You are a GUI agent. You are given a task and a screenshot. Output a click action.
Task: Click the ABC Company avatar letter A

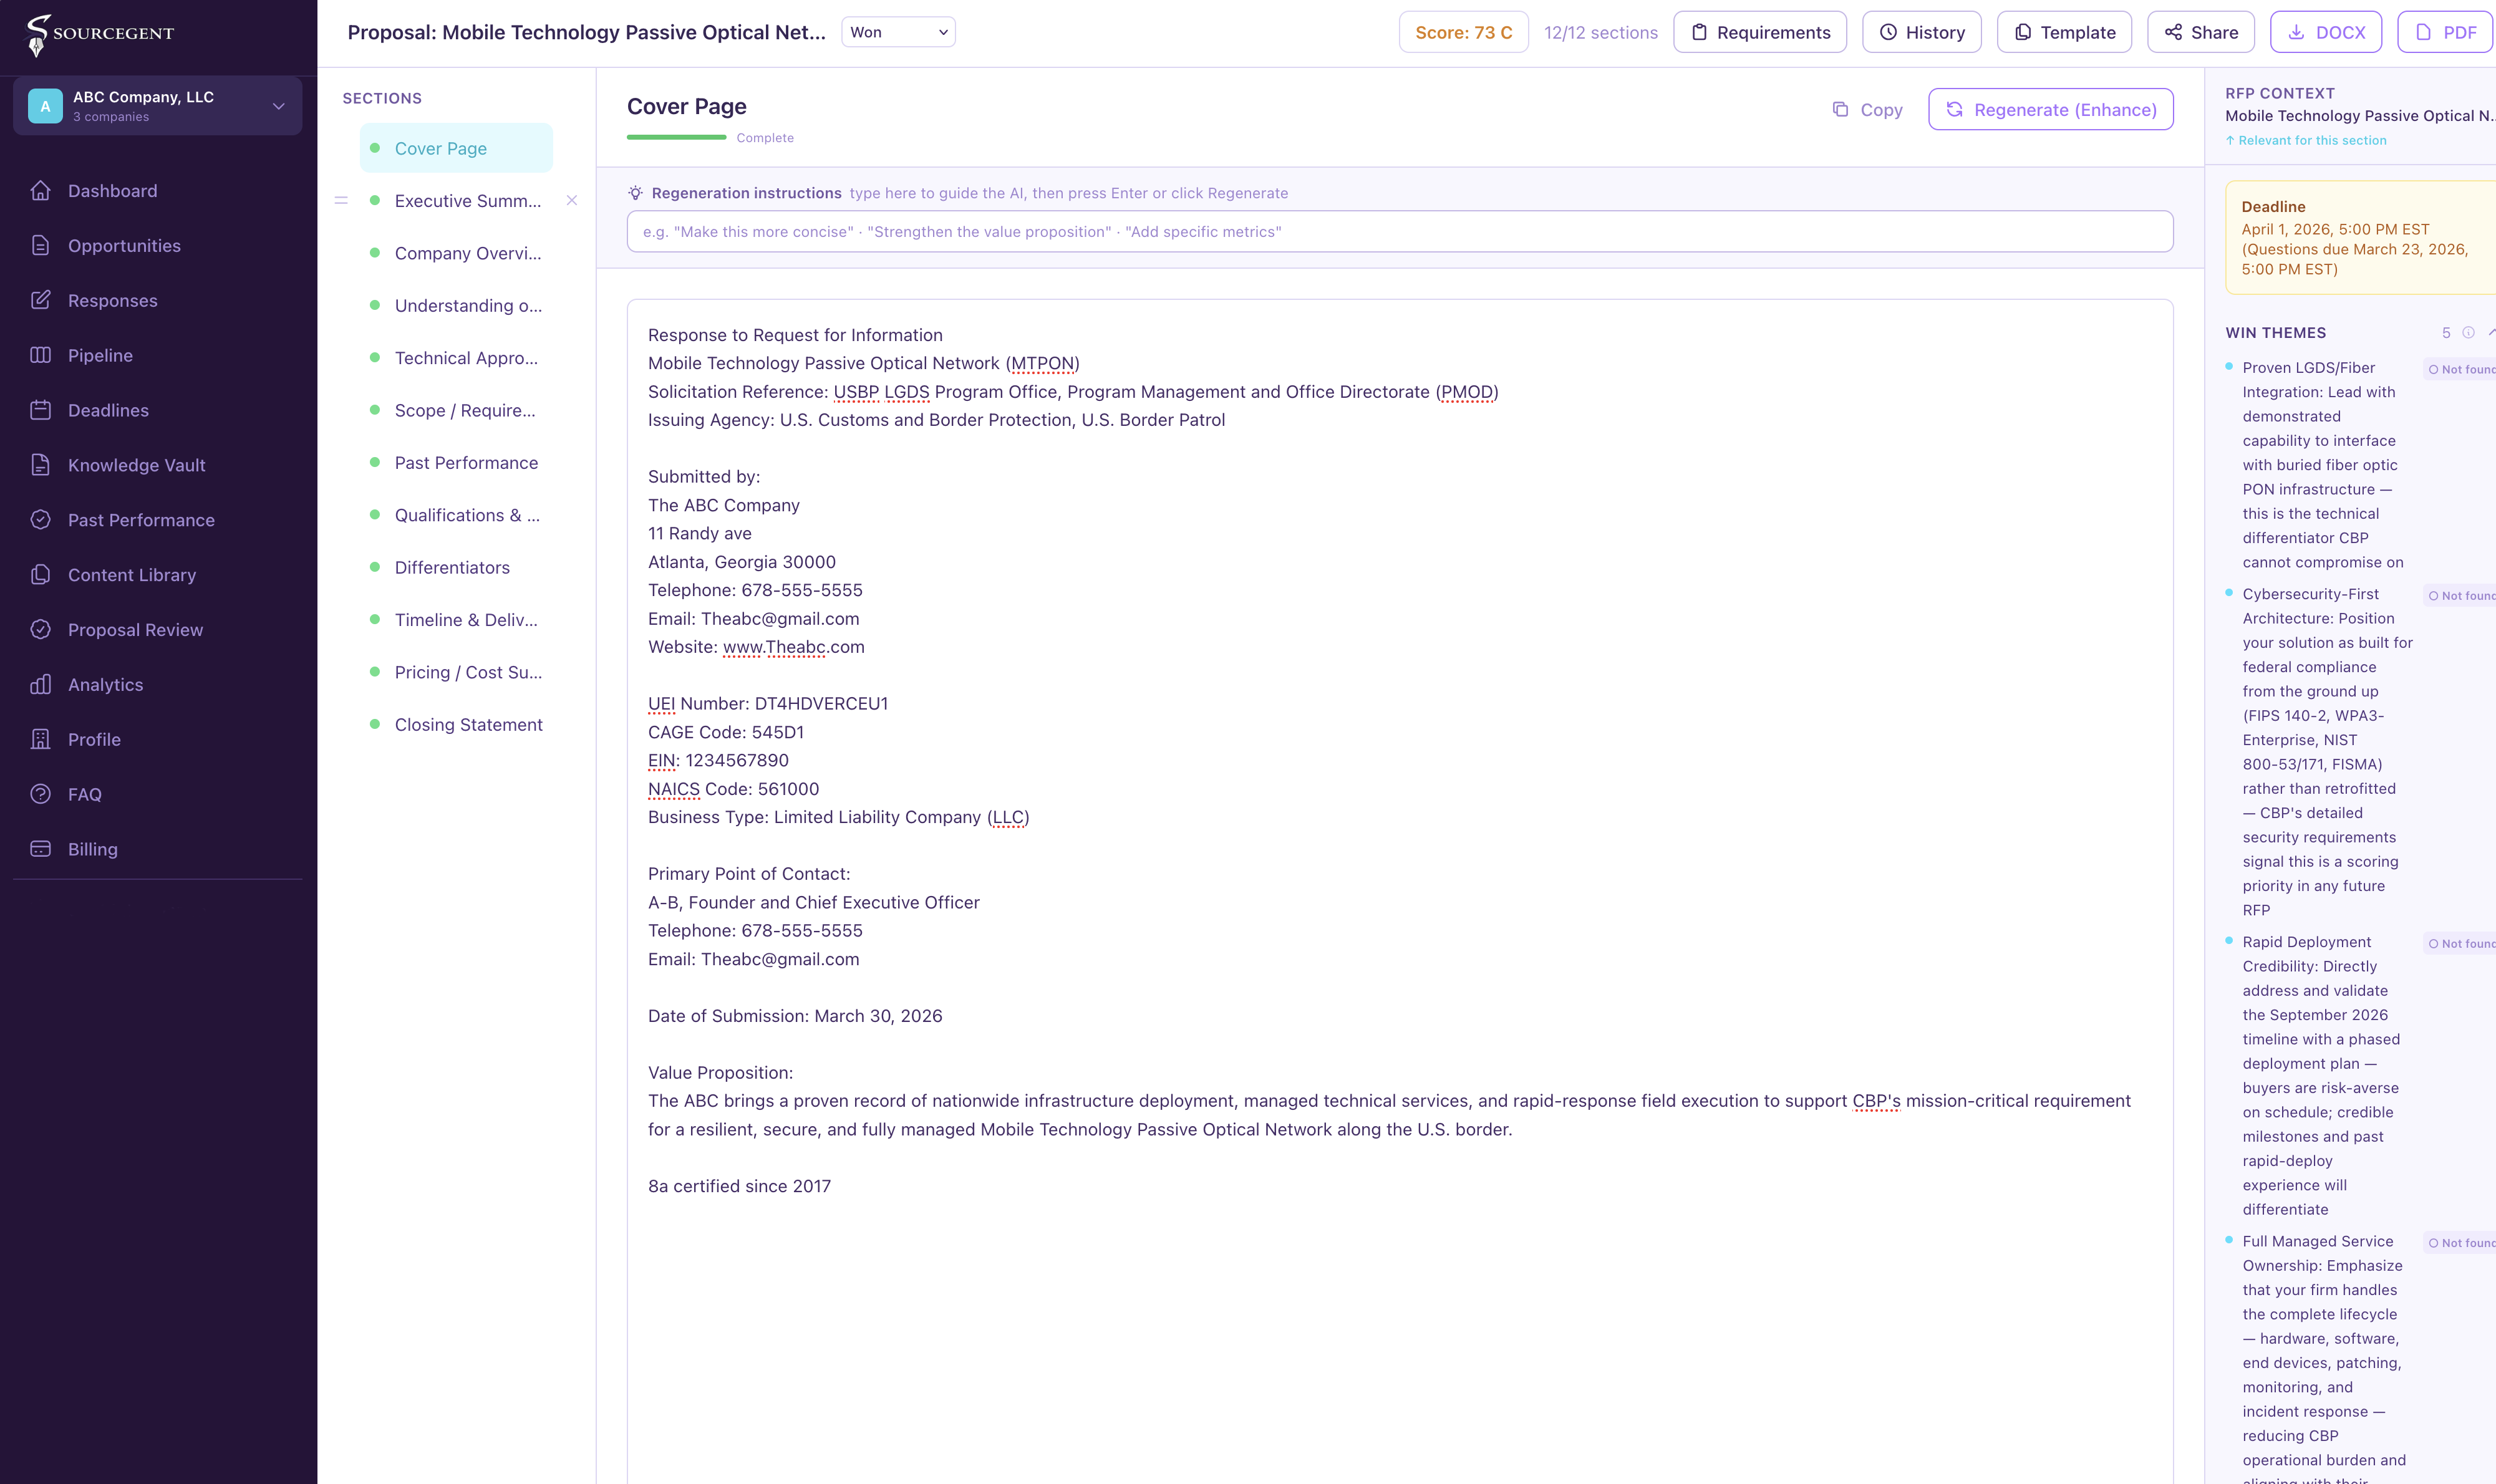coord(45,106)
